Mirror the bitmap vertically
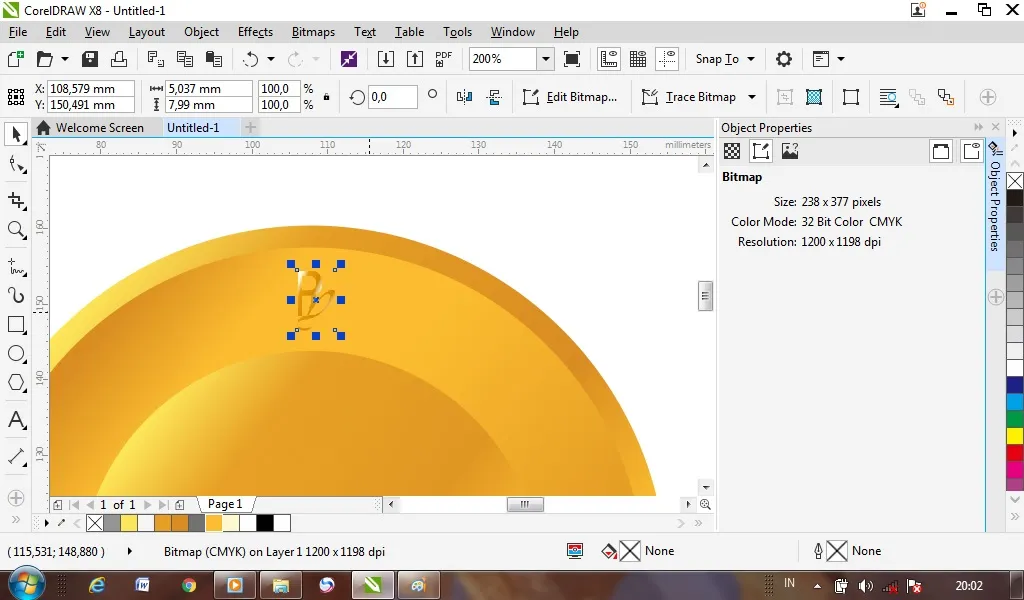This screenshot has width=1024, height=600. pyautogui.click(x=494, y=97)
